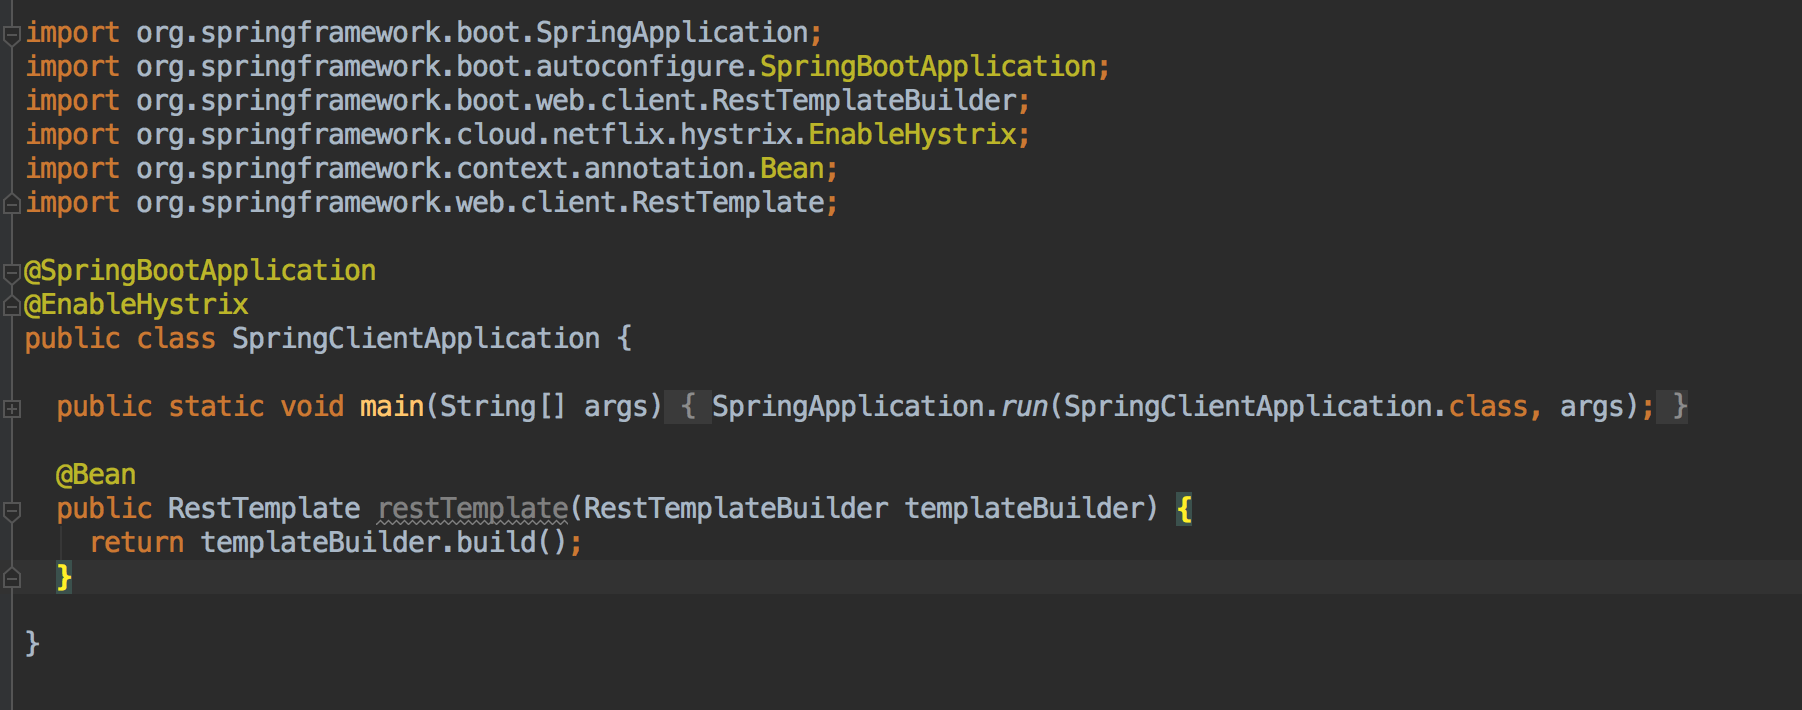Image resolution: width=1802 pixels, height=710 pixels.
Task: Click EnableHystrix in the import statement
Action: pyautogui.click(x=912, y=135)
